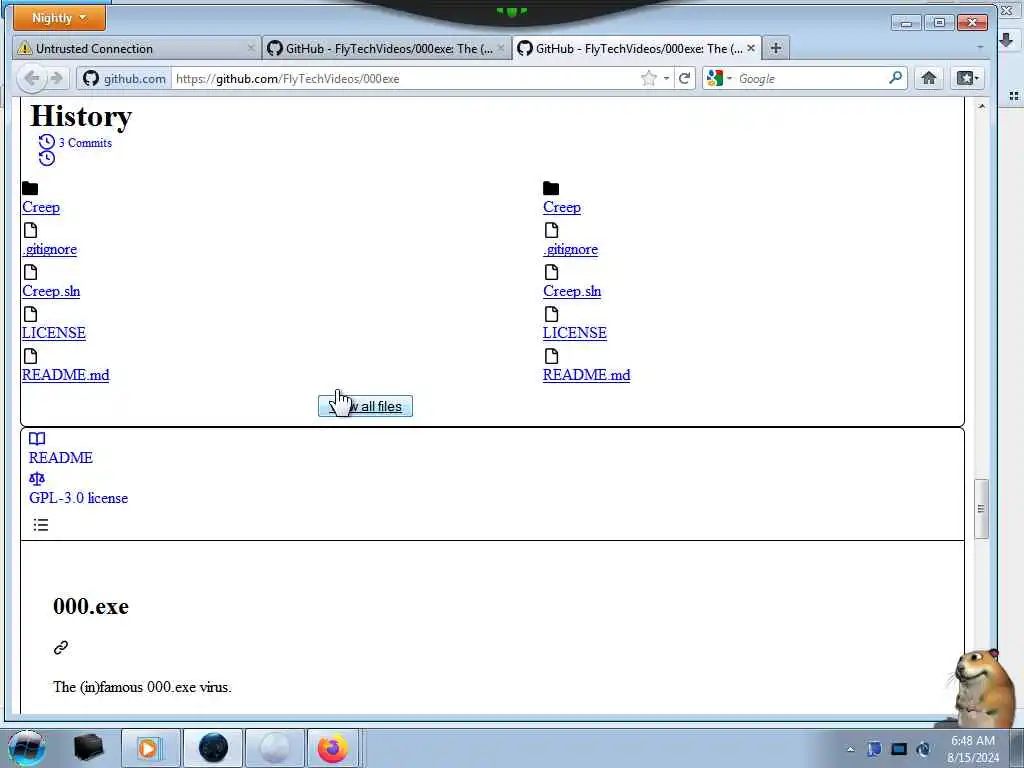Close the active GitHub FlyTechVideos tab
Screen dimensions: 1024x768
pyautogui.click(x=751, y=48)
